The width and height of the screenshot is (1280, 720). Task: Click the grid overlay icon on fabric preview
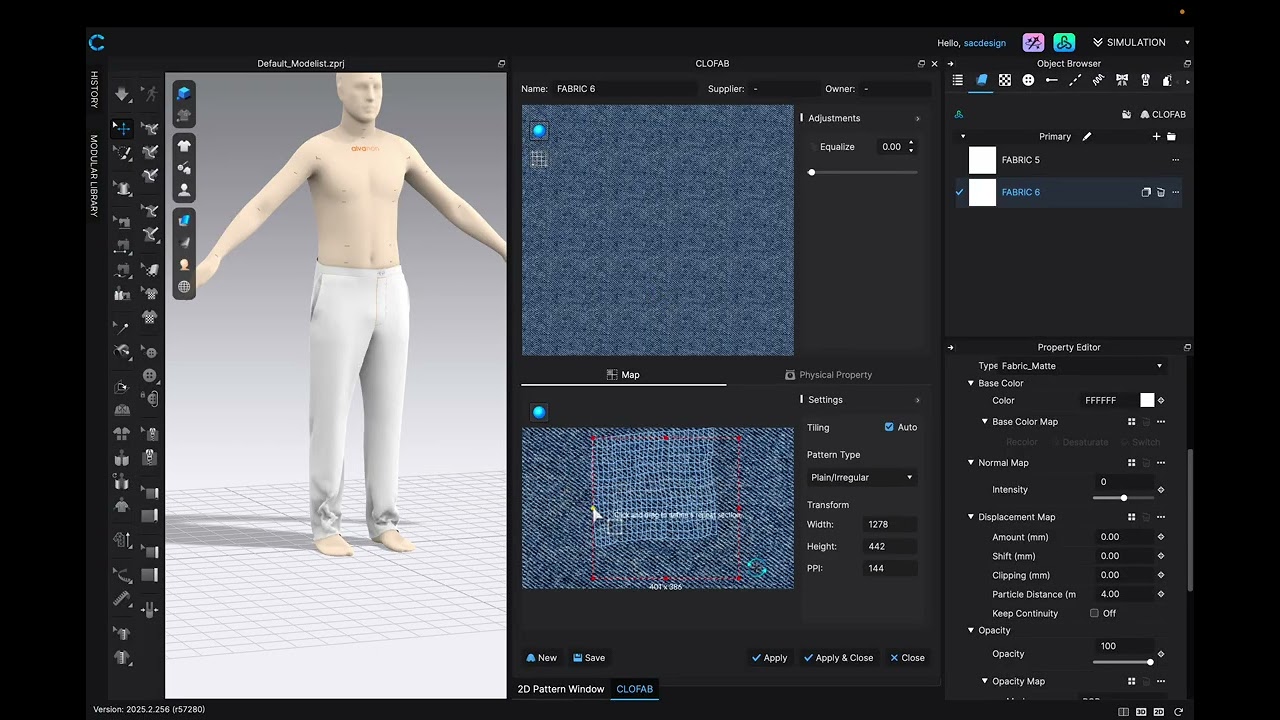[x=539, y=159]
